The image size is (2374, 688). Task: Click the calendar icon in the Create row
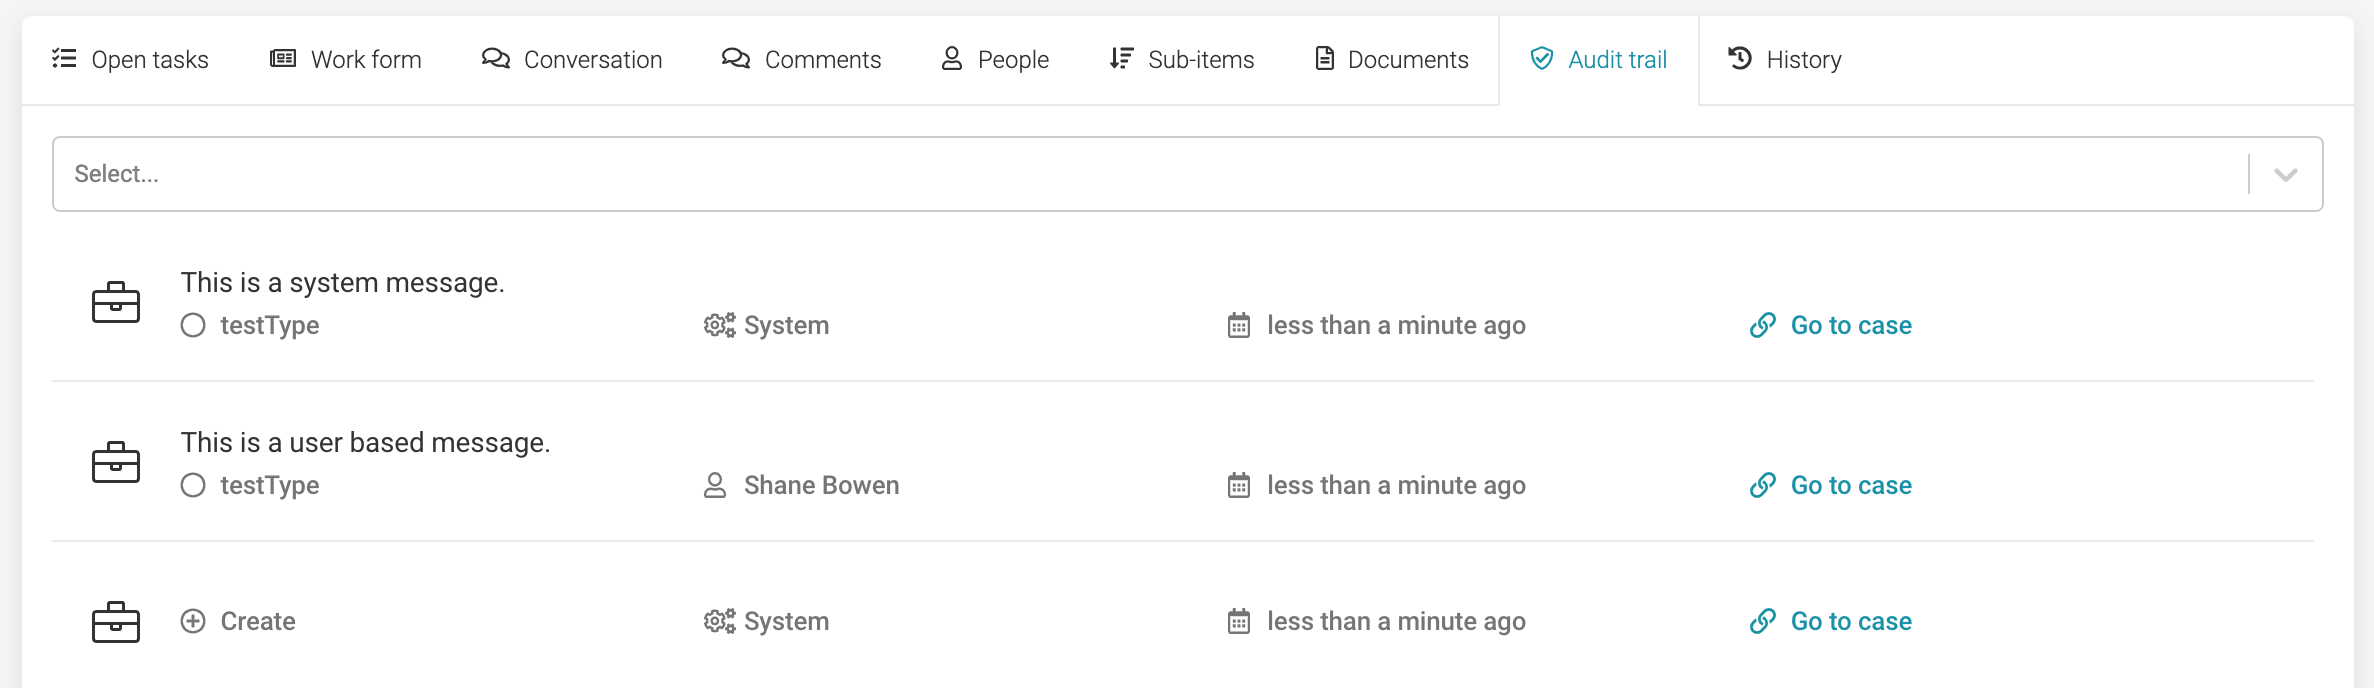[x=1239, y=622]
